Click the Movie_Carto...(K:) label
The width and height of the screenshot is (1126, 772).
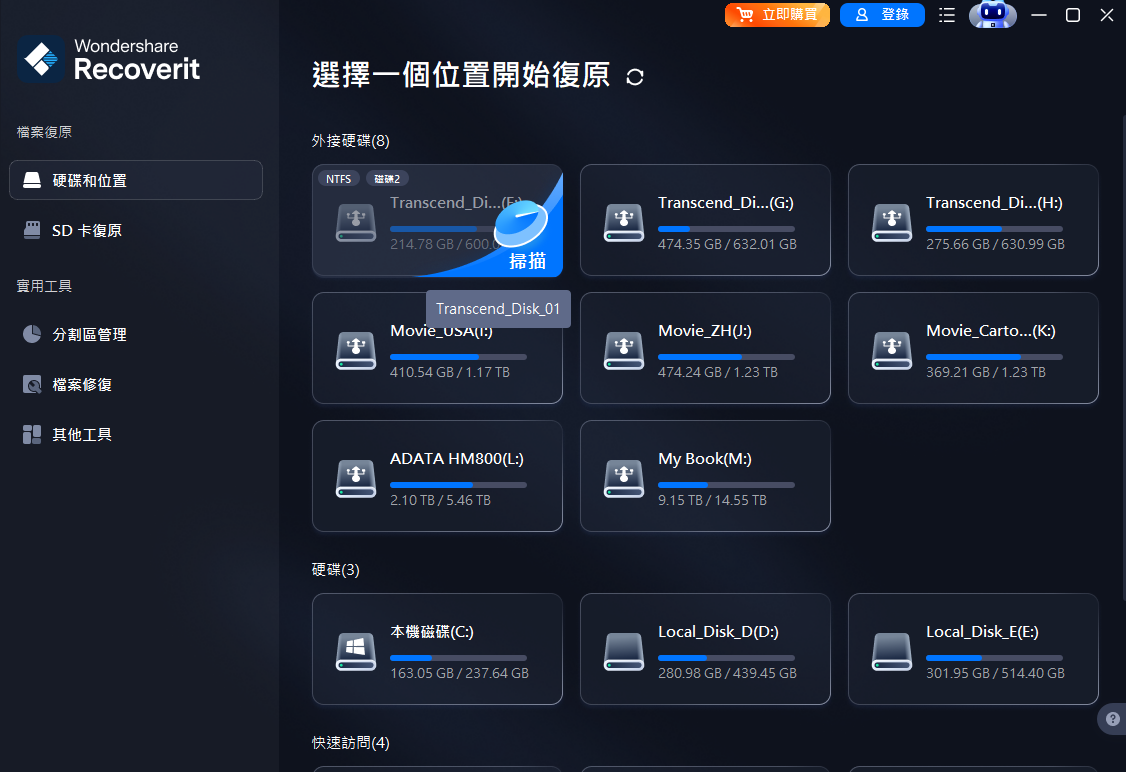(x=990, y=331)
